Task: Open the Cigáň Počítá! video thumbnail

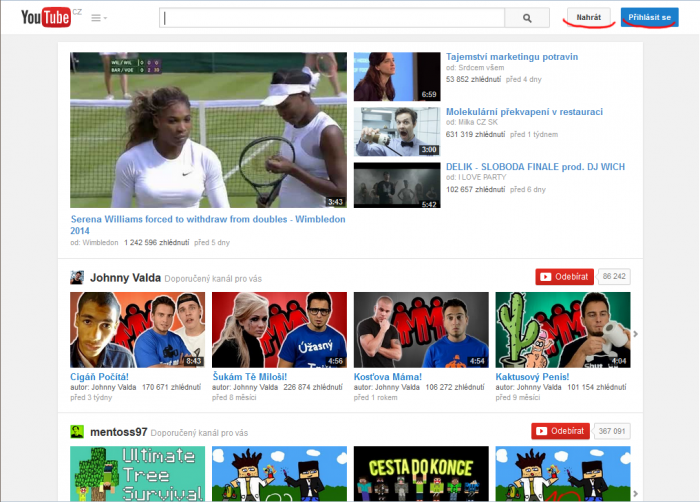Action: click(137, 330)
